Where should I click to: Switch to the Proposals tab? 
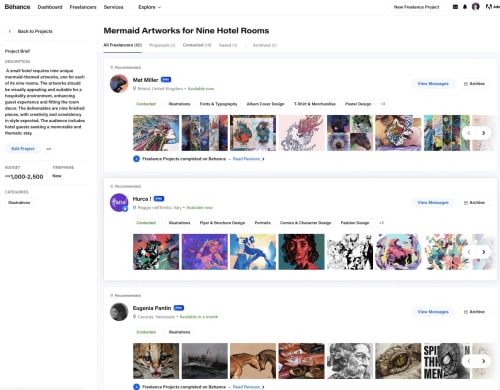162,45
